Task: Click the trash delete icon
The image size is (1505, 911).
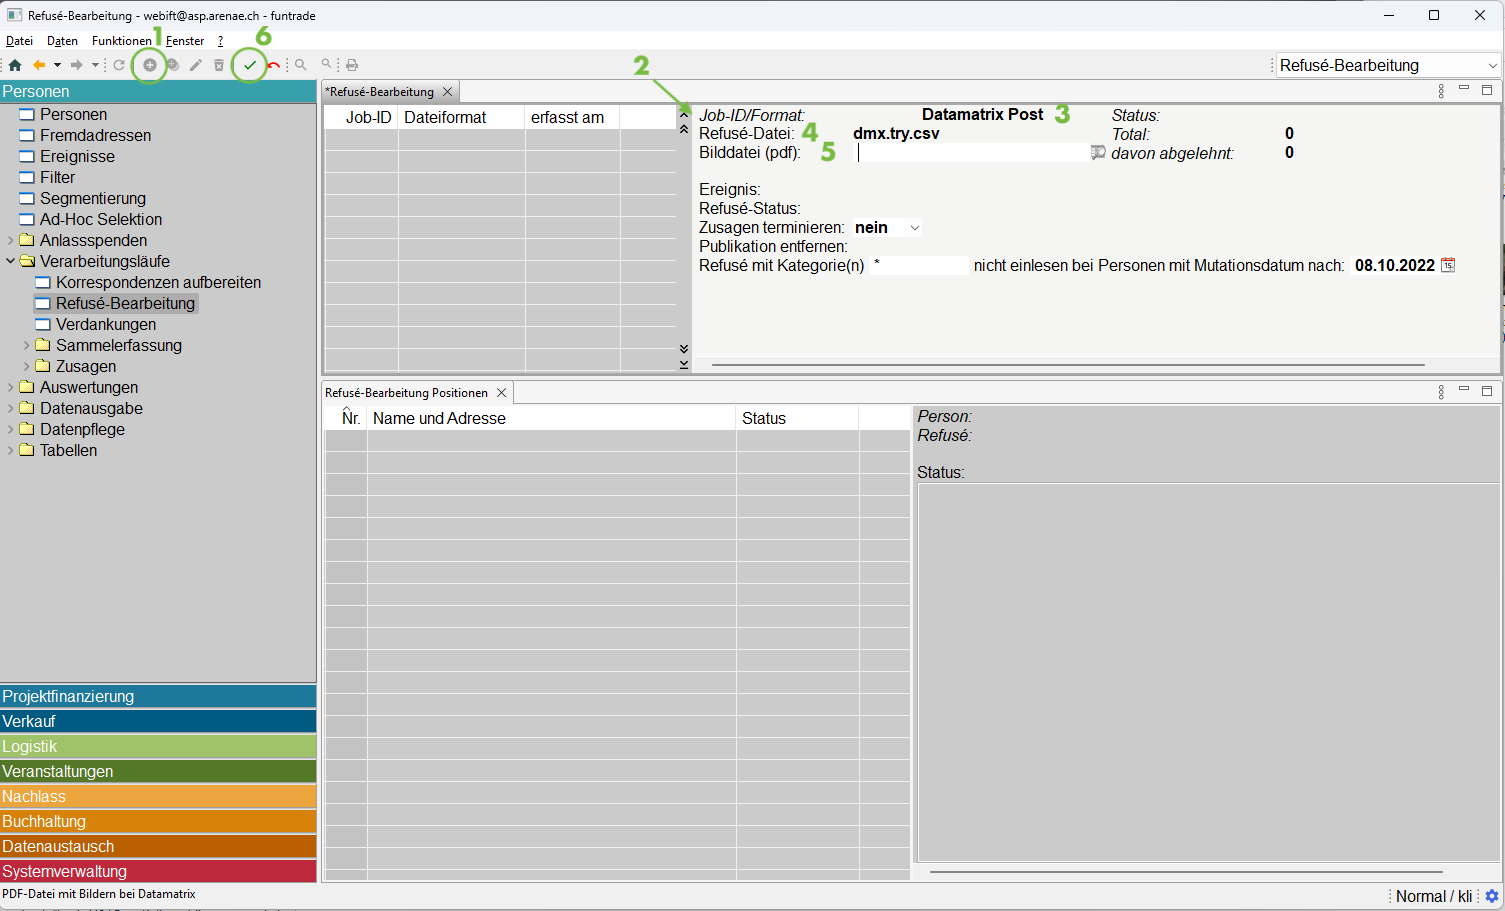Action: (219, 65)
